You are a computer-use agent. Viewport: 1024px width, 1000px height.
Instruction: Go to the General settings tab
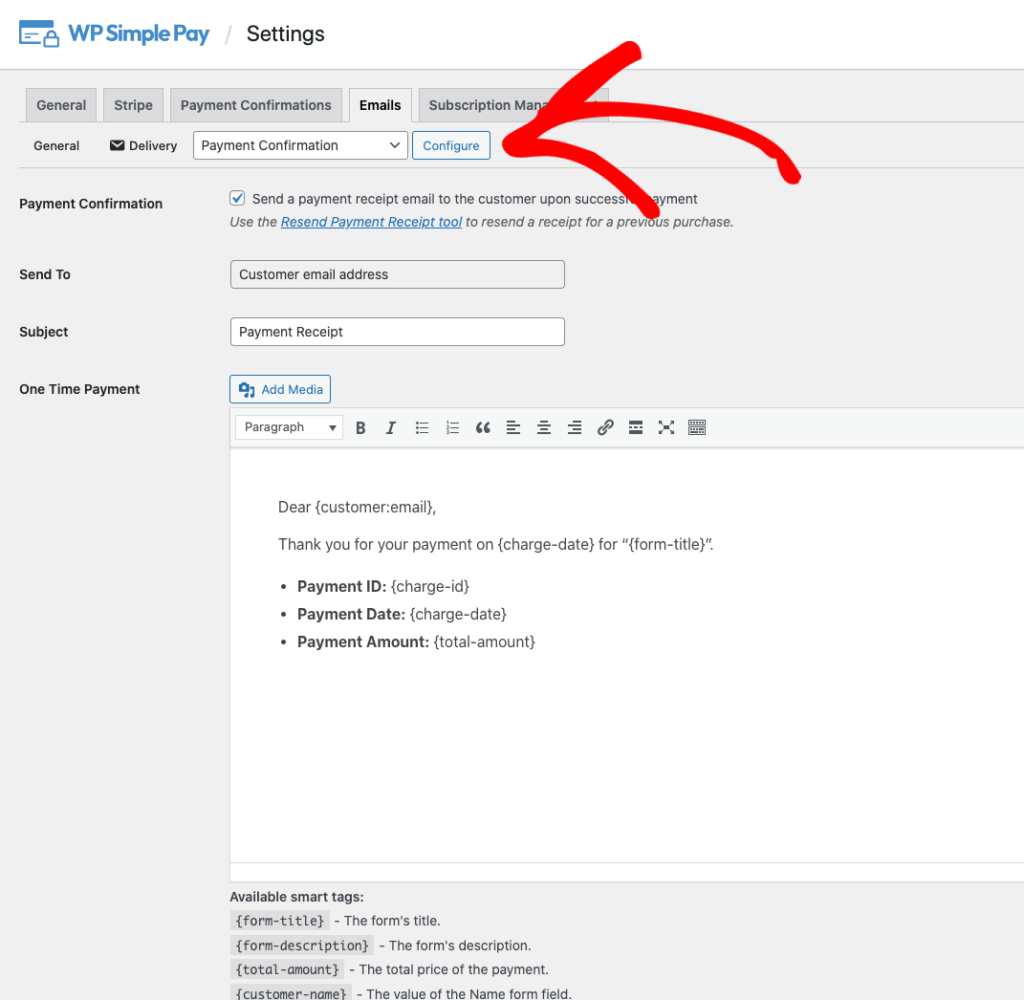(61, 105)
